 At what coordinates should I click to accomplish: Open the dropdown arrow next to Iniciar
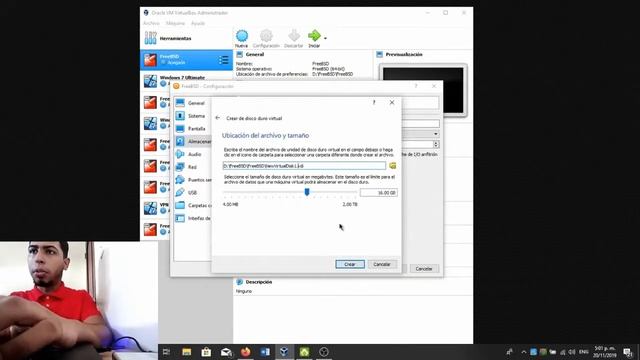point(325,38)
